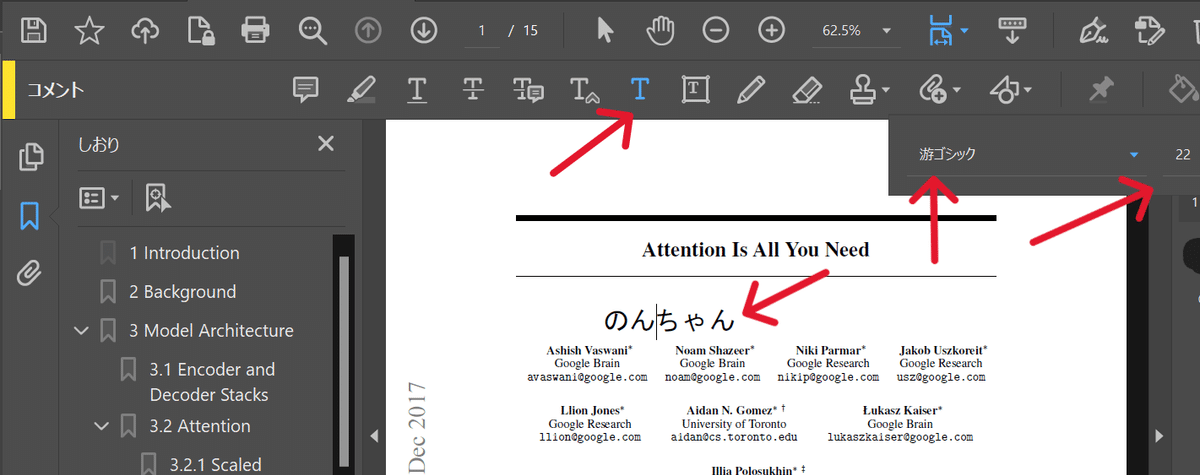1200x475 pixels.
Task: Zoom in with the plus circle icon
Action: coord(771,31)
